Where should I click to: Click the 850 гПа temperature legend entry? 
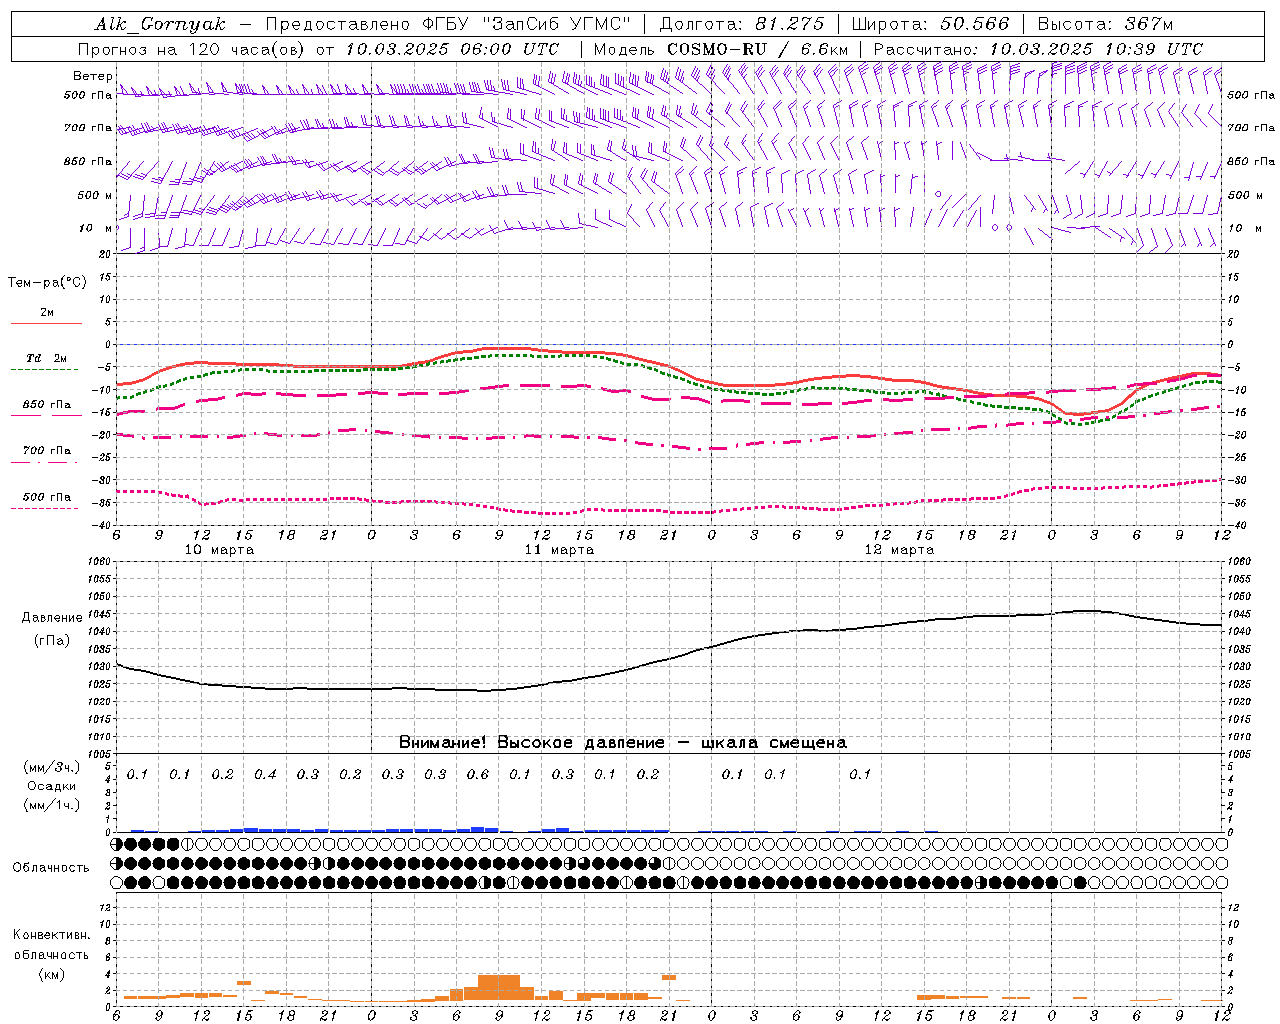(x=46, y=407)
